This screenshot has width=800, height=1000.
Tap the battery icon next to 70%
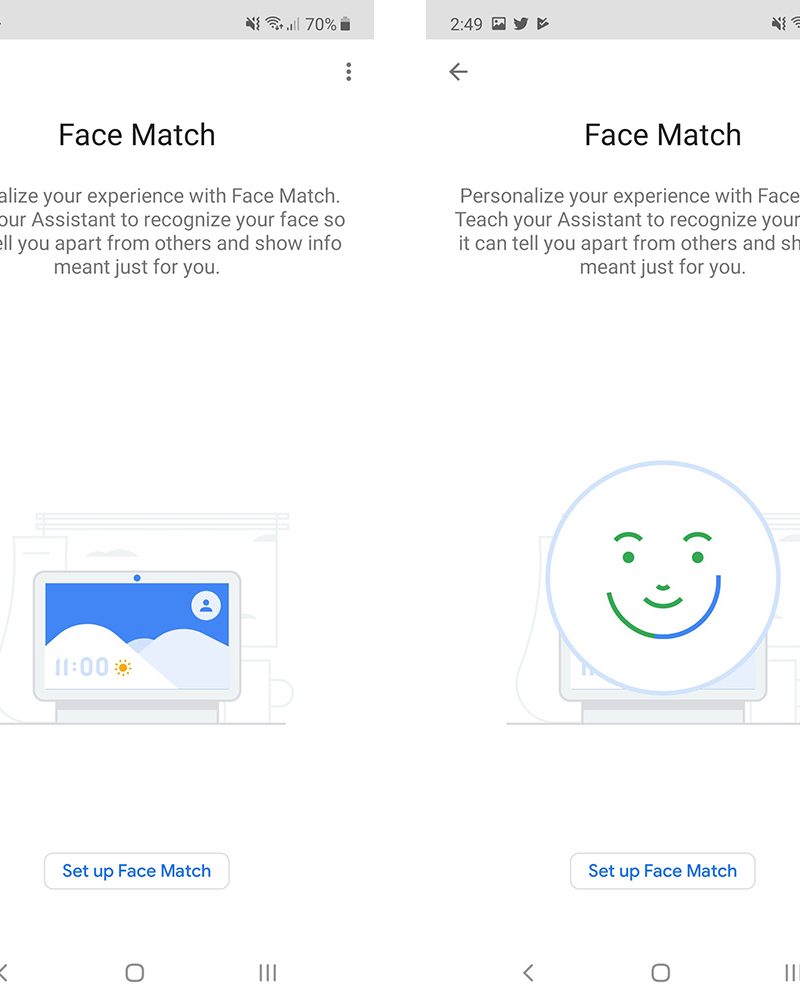pos(346,24)
